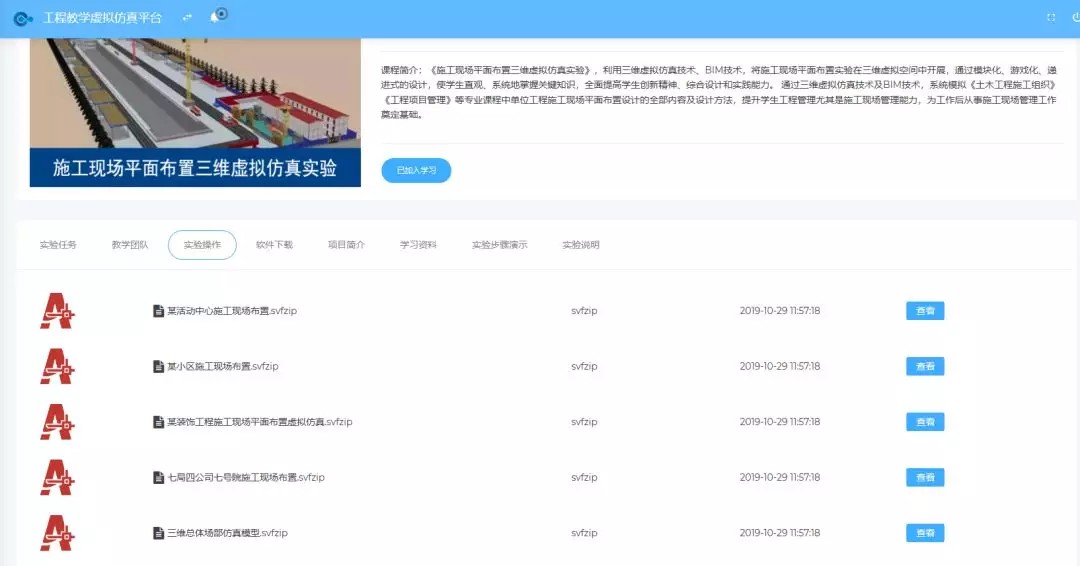The image size is (1080, 566).
Task: Click 查看 for 三维总体场部仿真模型.svfzip
Action: (925, 533)
